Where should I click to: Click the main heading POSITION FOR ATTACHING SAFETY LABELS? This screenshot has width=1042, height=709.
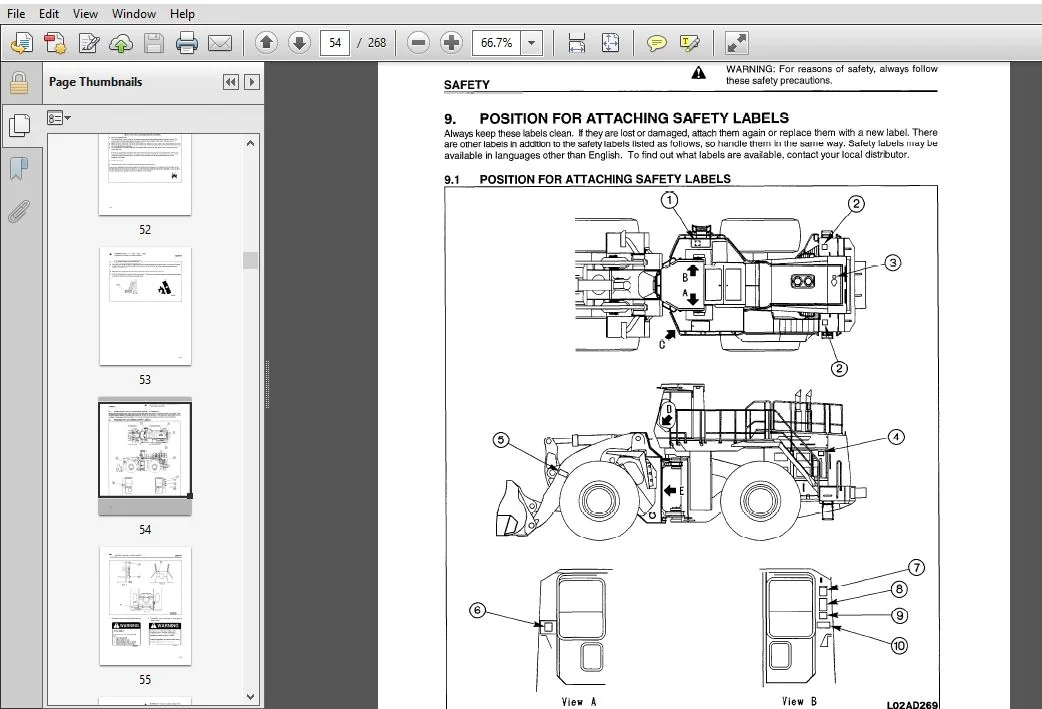click(634, 118)
